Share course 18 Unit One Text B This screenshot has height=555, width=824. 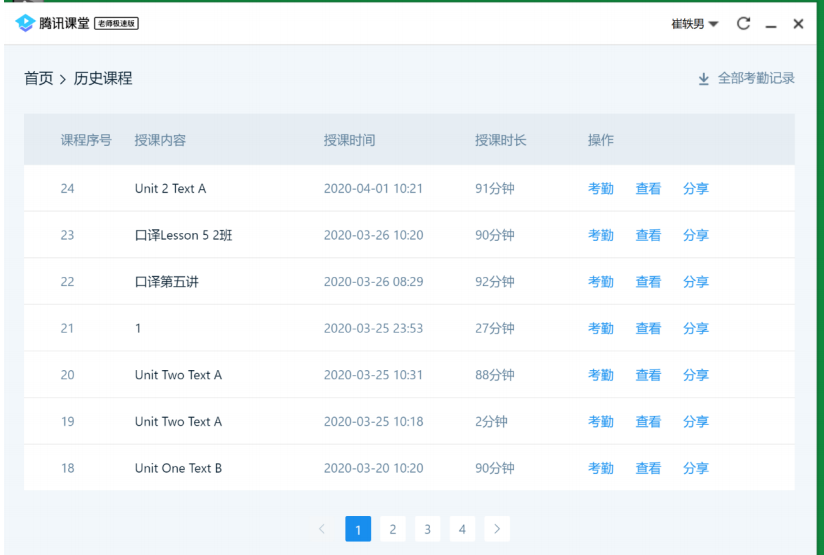(x=695, y=468)
